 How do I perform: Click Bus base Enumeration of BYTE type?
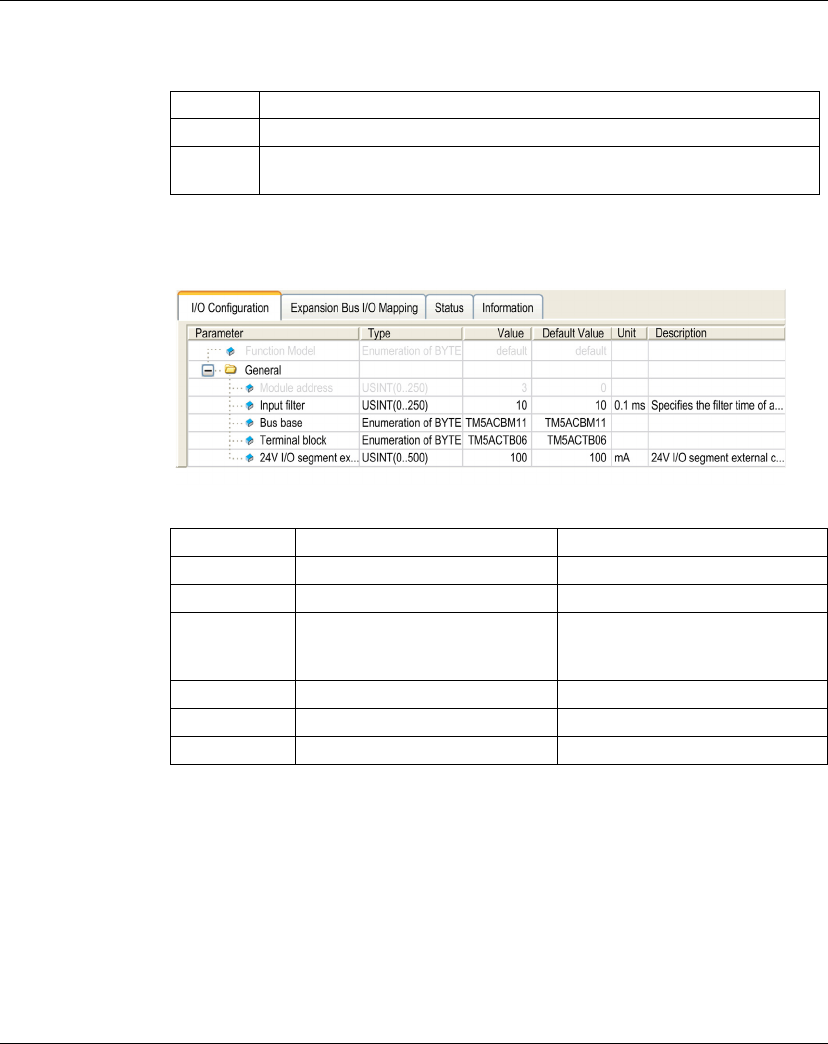pos(411,423)
